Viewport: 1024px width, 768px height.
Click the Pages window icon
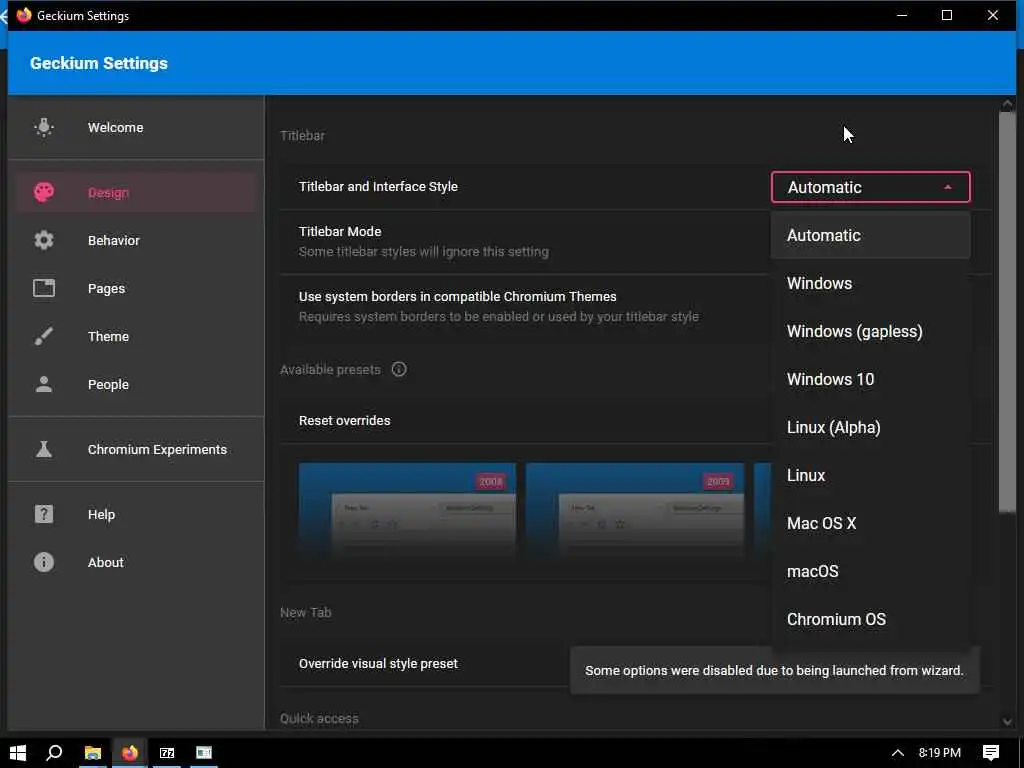44,288
